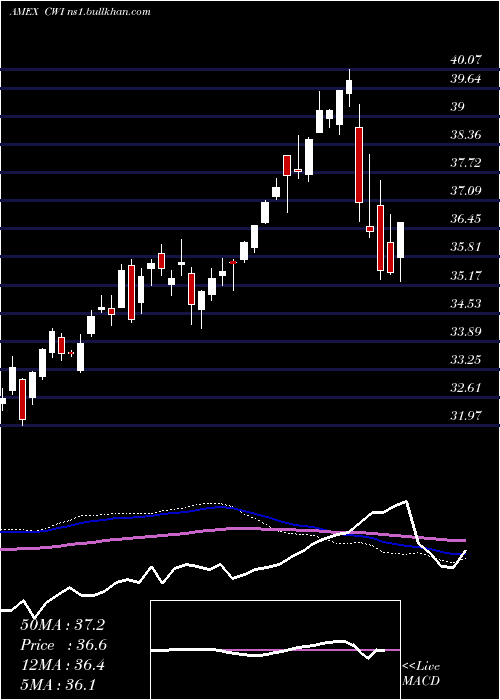Click the 35.17 price label
Screen dimensions: 500x700
(466, 275)
